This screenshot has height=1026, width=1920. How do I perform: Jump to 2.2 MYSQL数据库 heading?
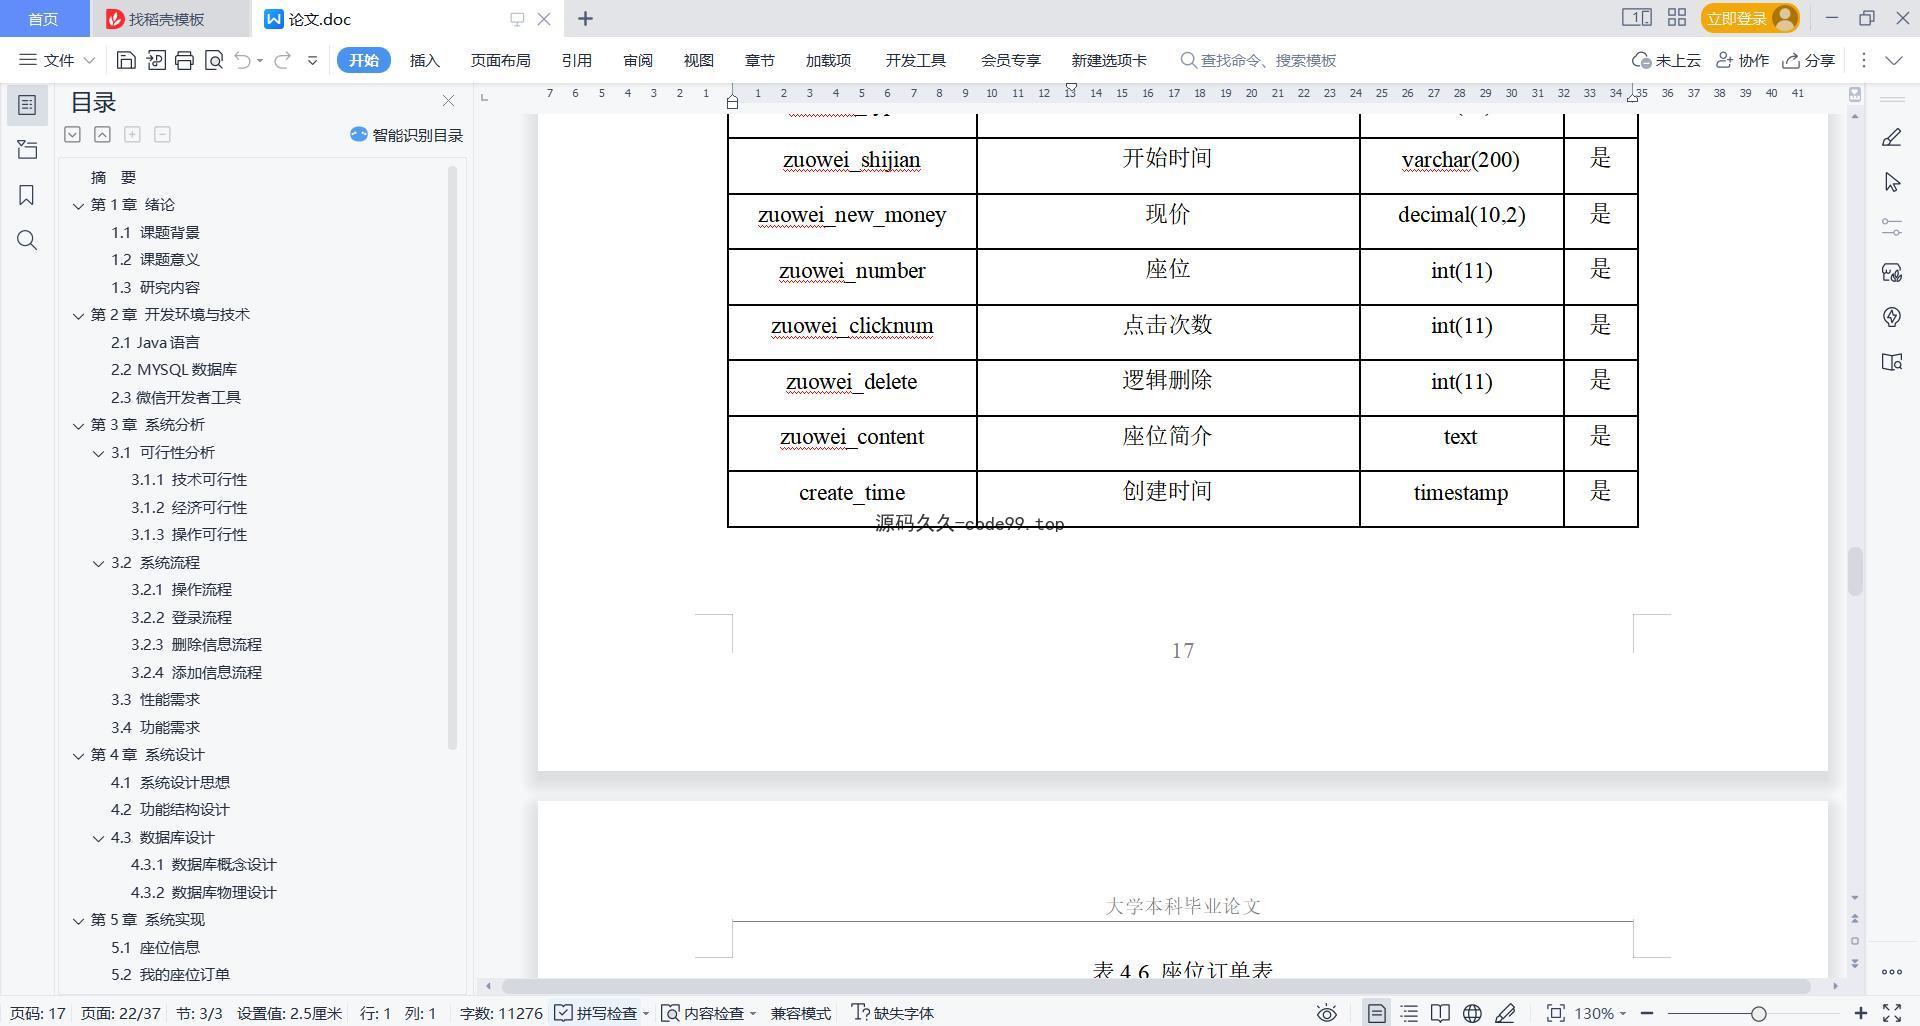(x=174, y=370)
